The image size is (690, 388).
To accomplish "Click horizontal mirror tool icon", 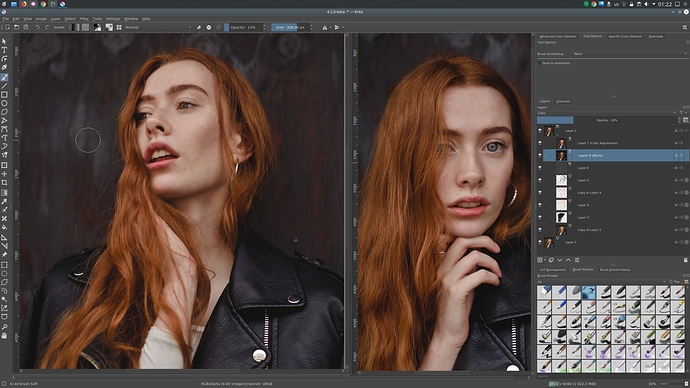I will pos(325,27).
